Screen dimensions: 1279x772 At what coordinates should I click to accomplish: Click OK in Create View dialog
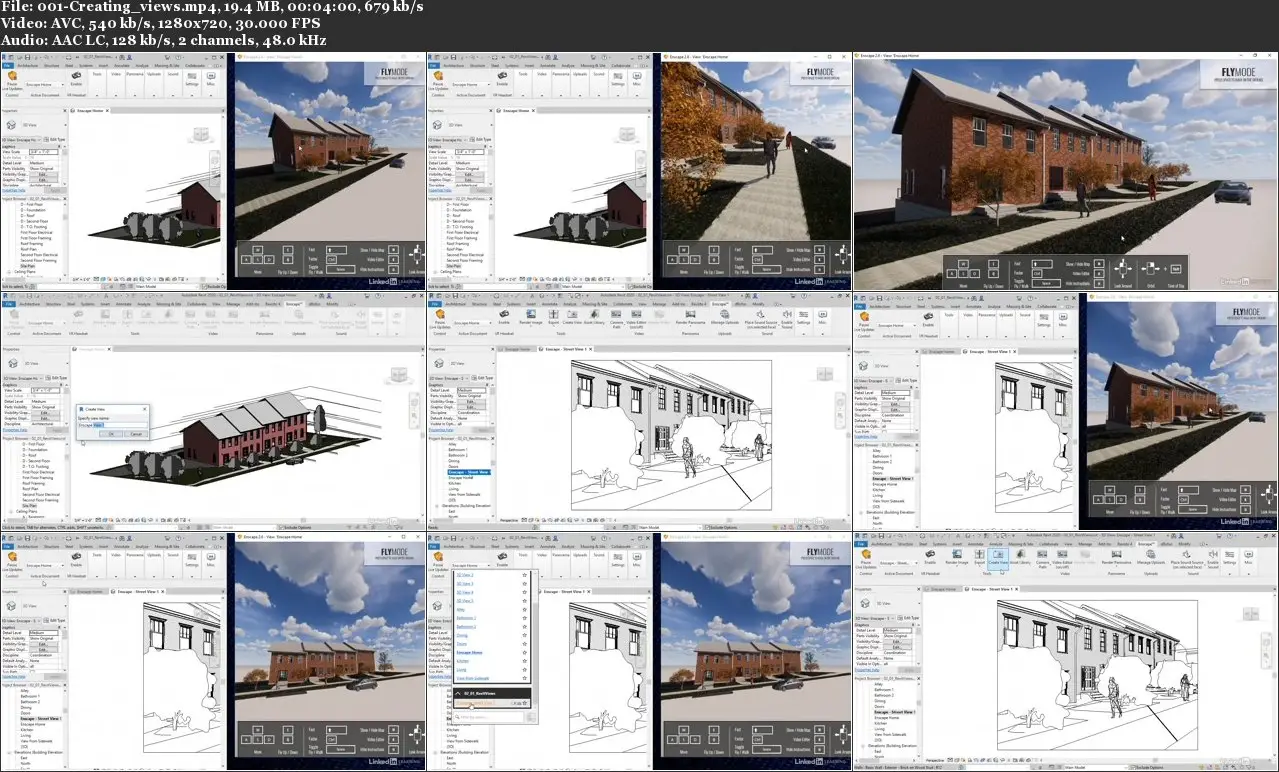pyautogui.click(x=111, y=434)
